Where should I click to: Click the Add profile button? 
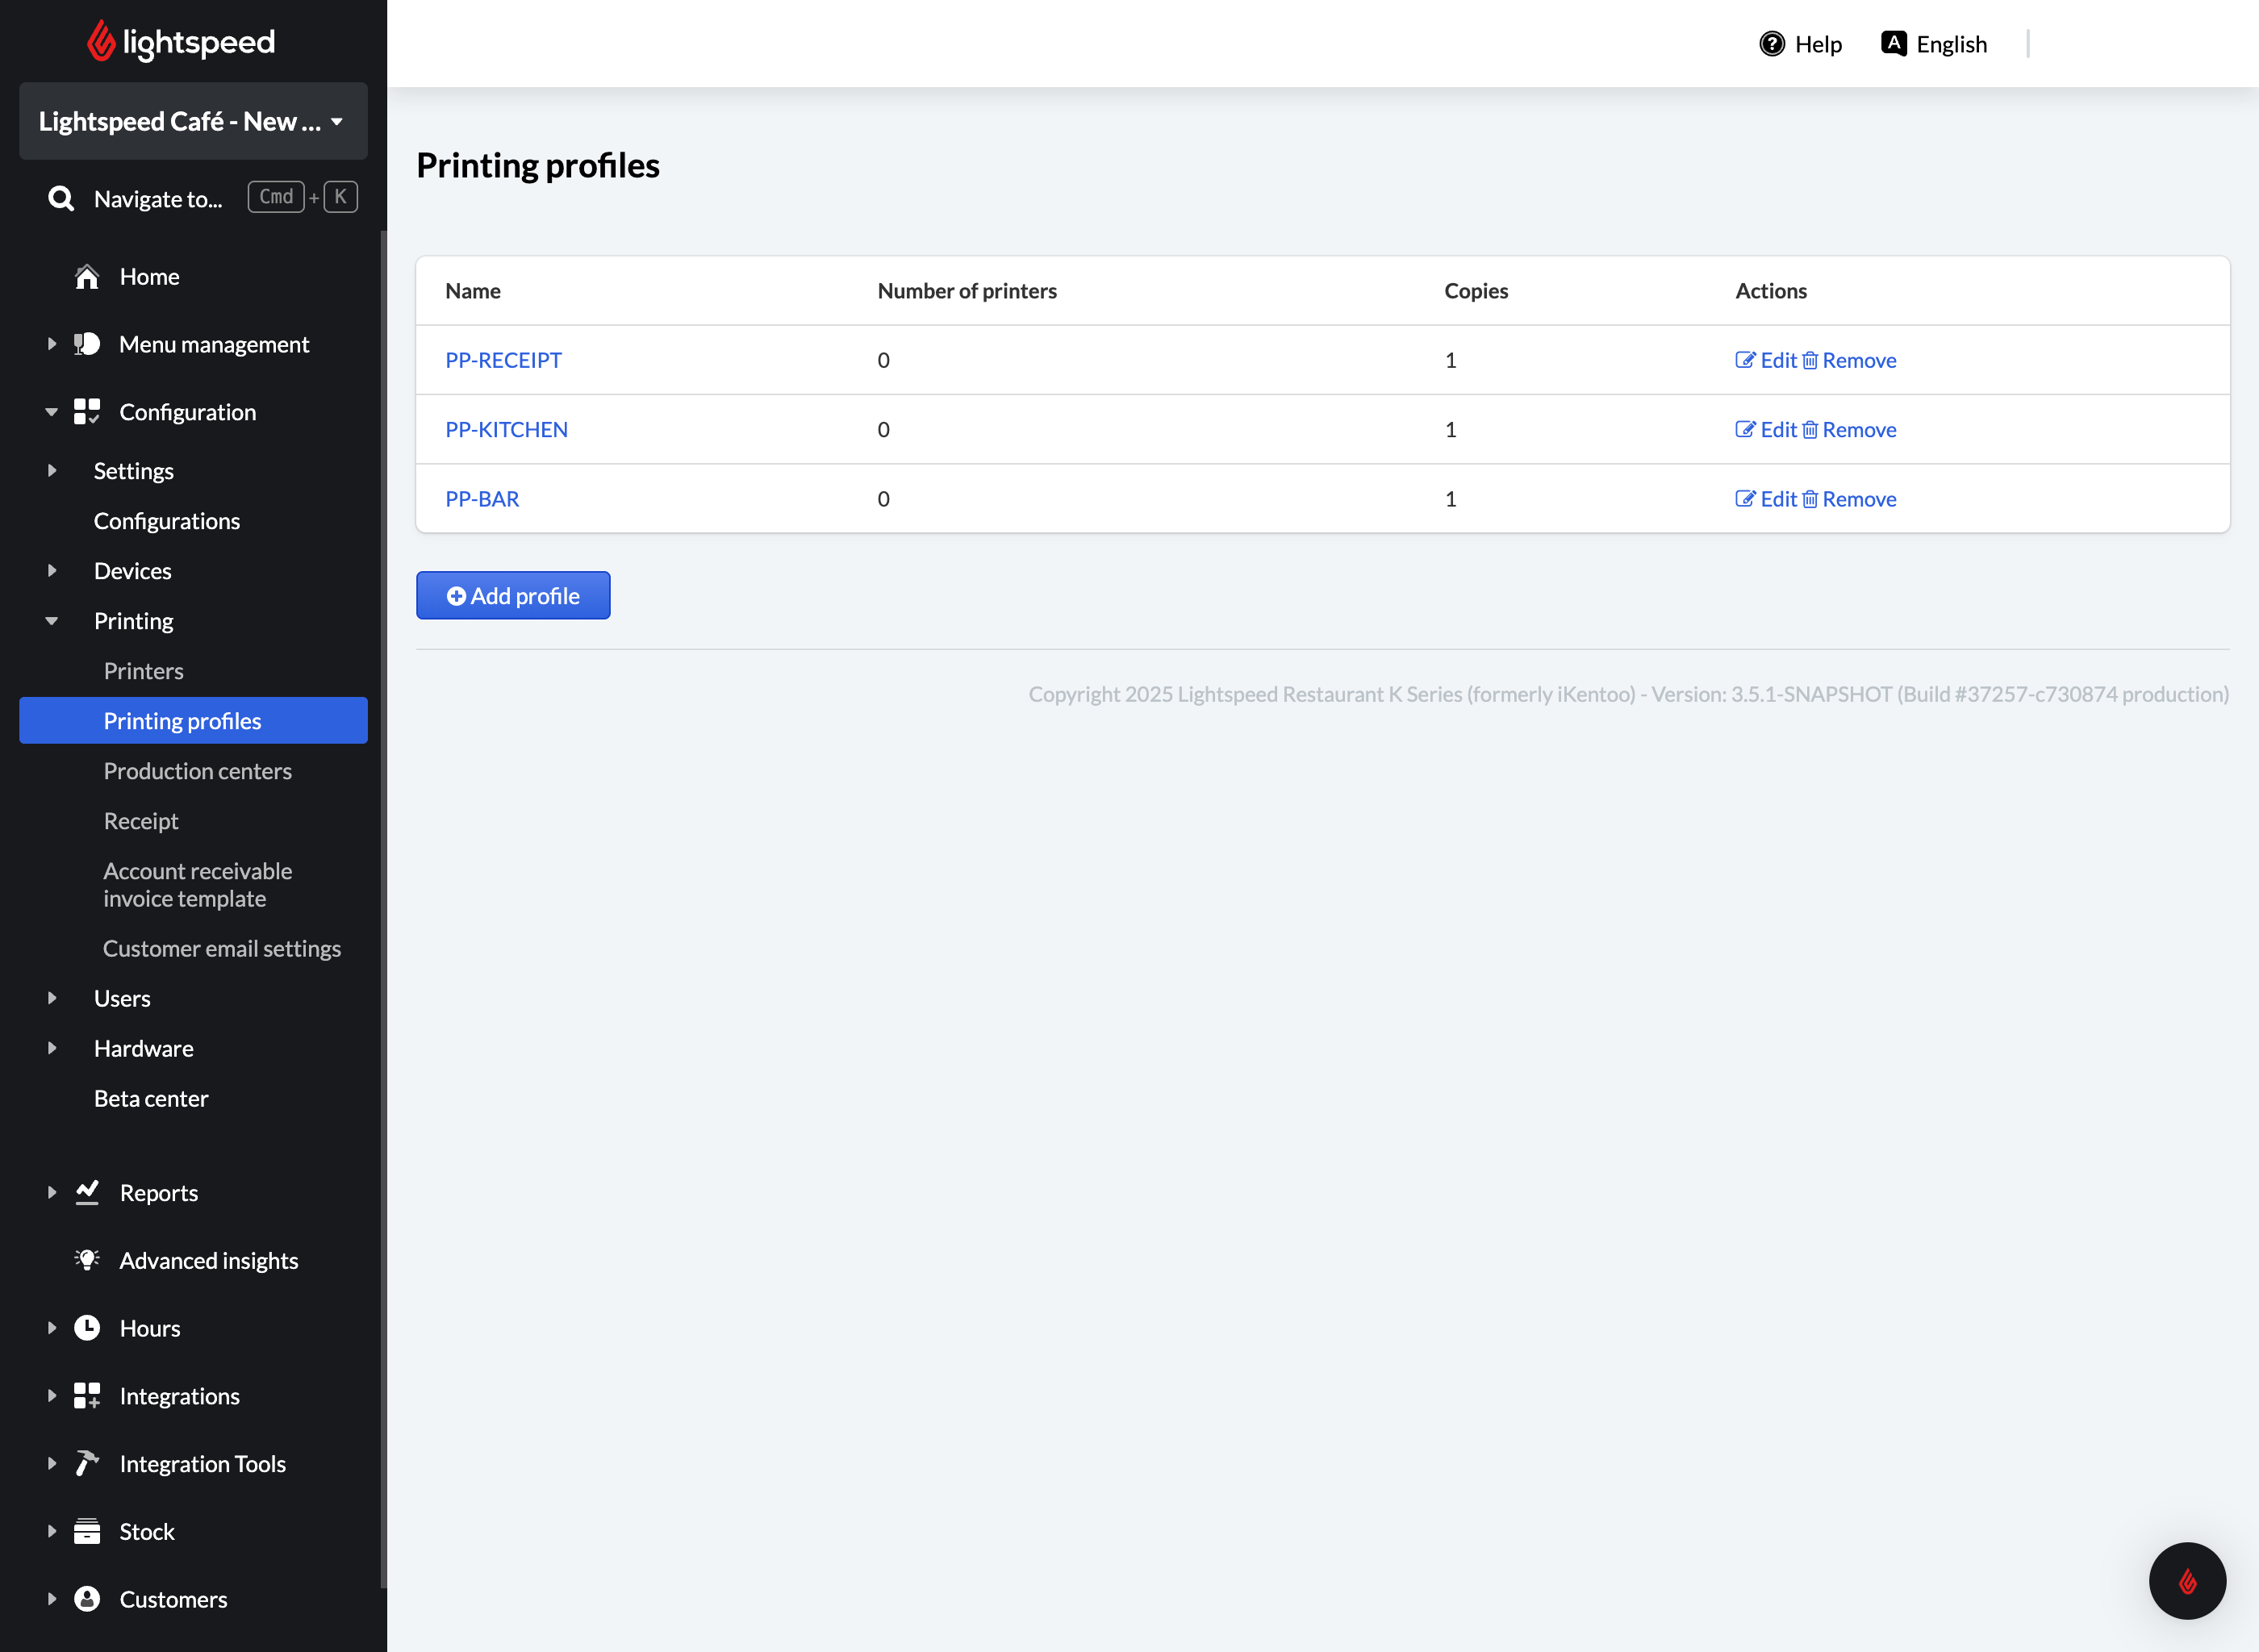click(512, 596)
